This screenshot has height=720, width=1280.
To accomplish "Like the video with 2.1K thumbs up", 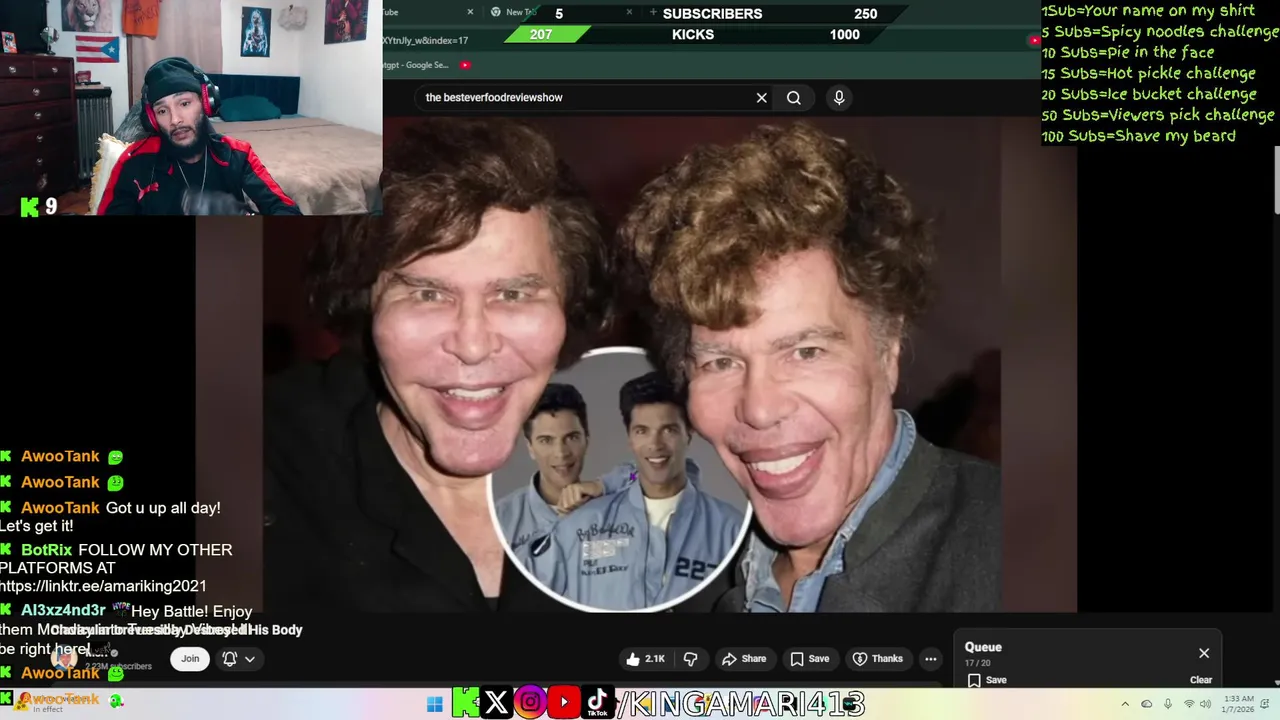I will click(645, 659).
